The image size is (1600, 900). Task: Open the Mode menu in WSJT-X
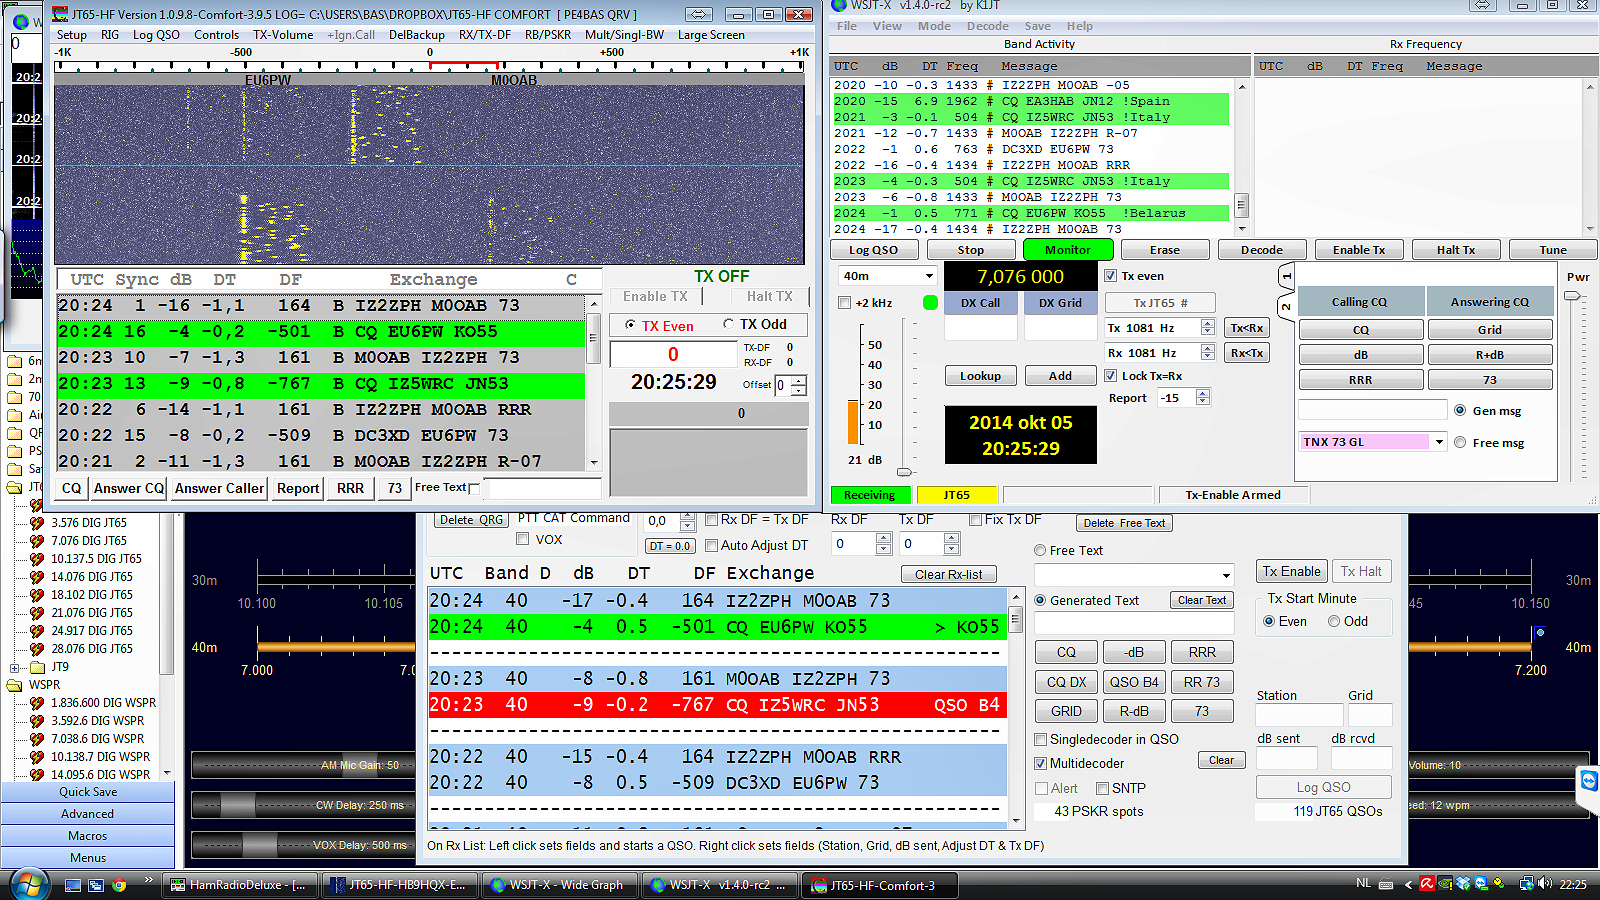click(x=933, y=26)
